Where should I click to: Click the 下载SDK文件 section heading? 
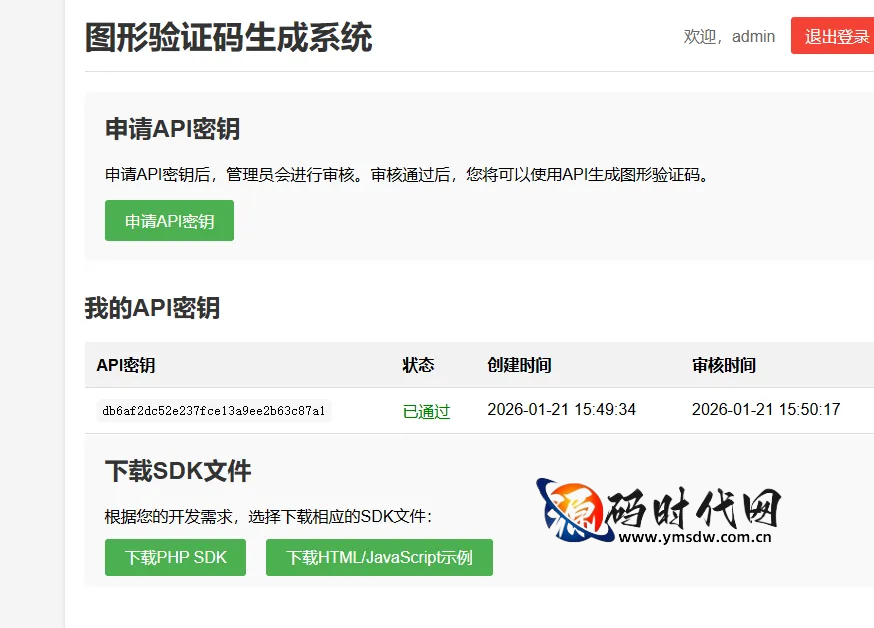pos(178,471)
